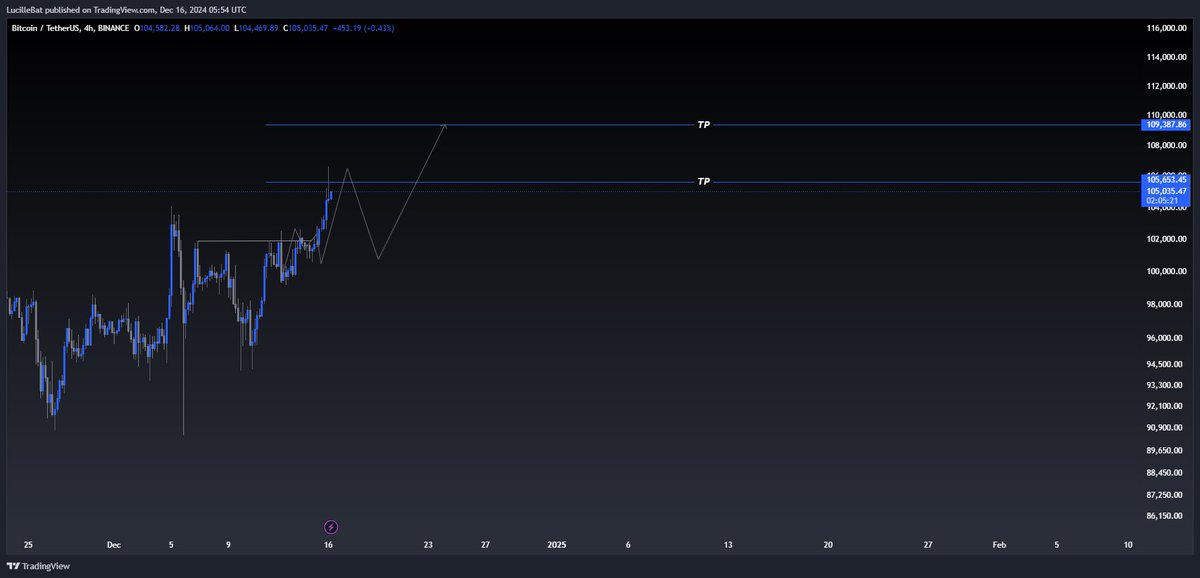
Task: Click the current price tag 105,035.47
Action: (1167, 190)
